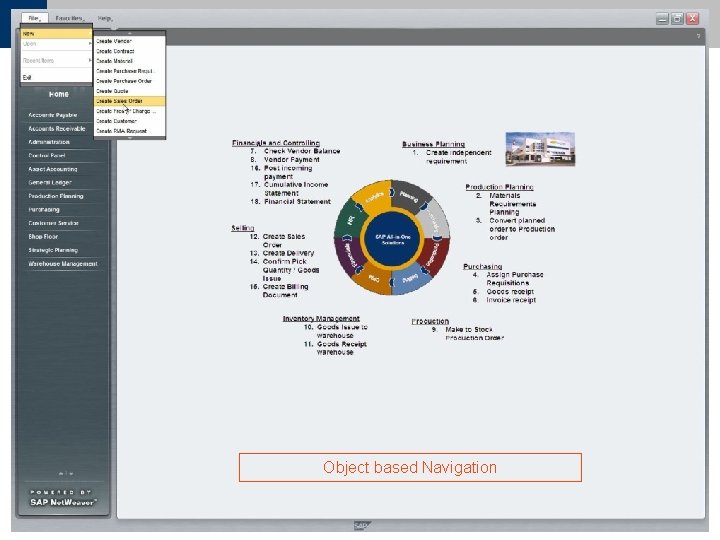Select Create Contract in the submenu
This screenshot has height=540, width=720.
129,51
